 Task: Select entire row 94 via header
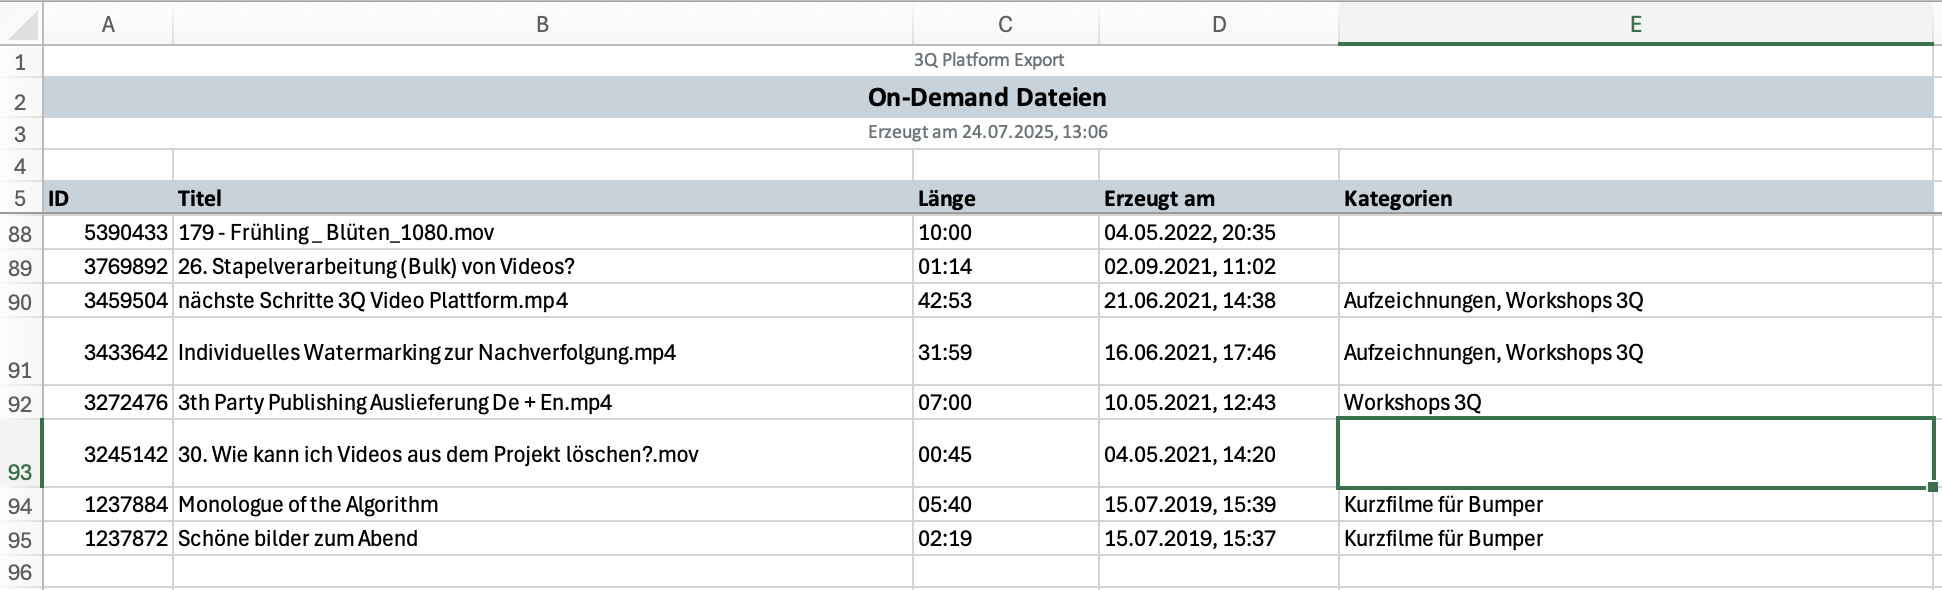20,506
